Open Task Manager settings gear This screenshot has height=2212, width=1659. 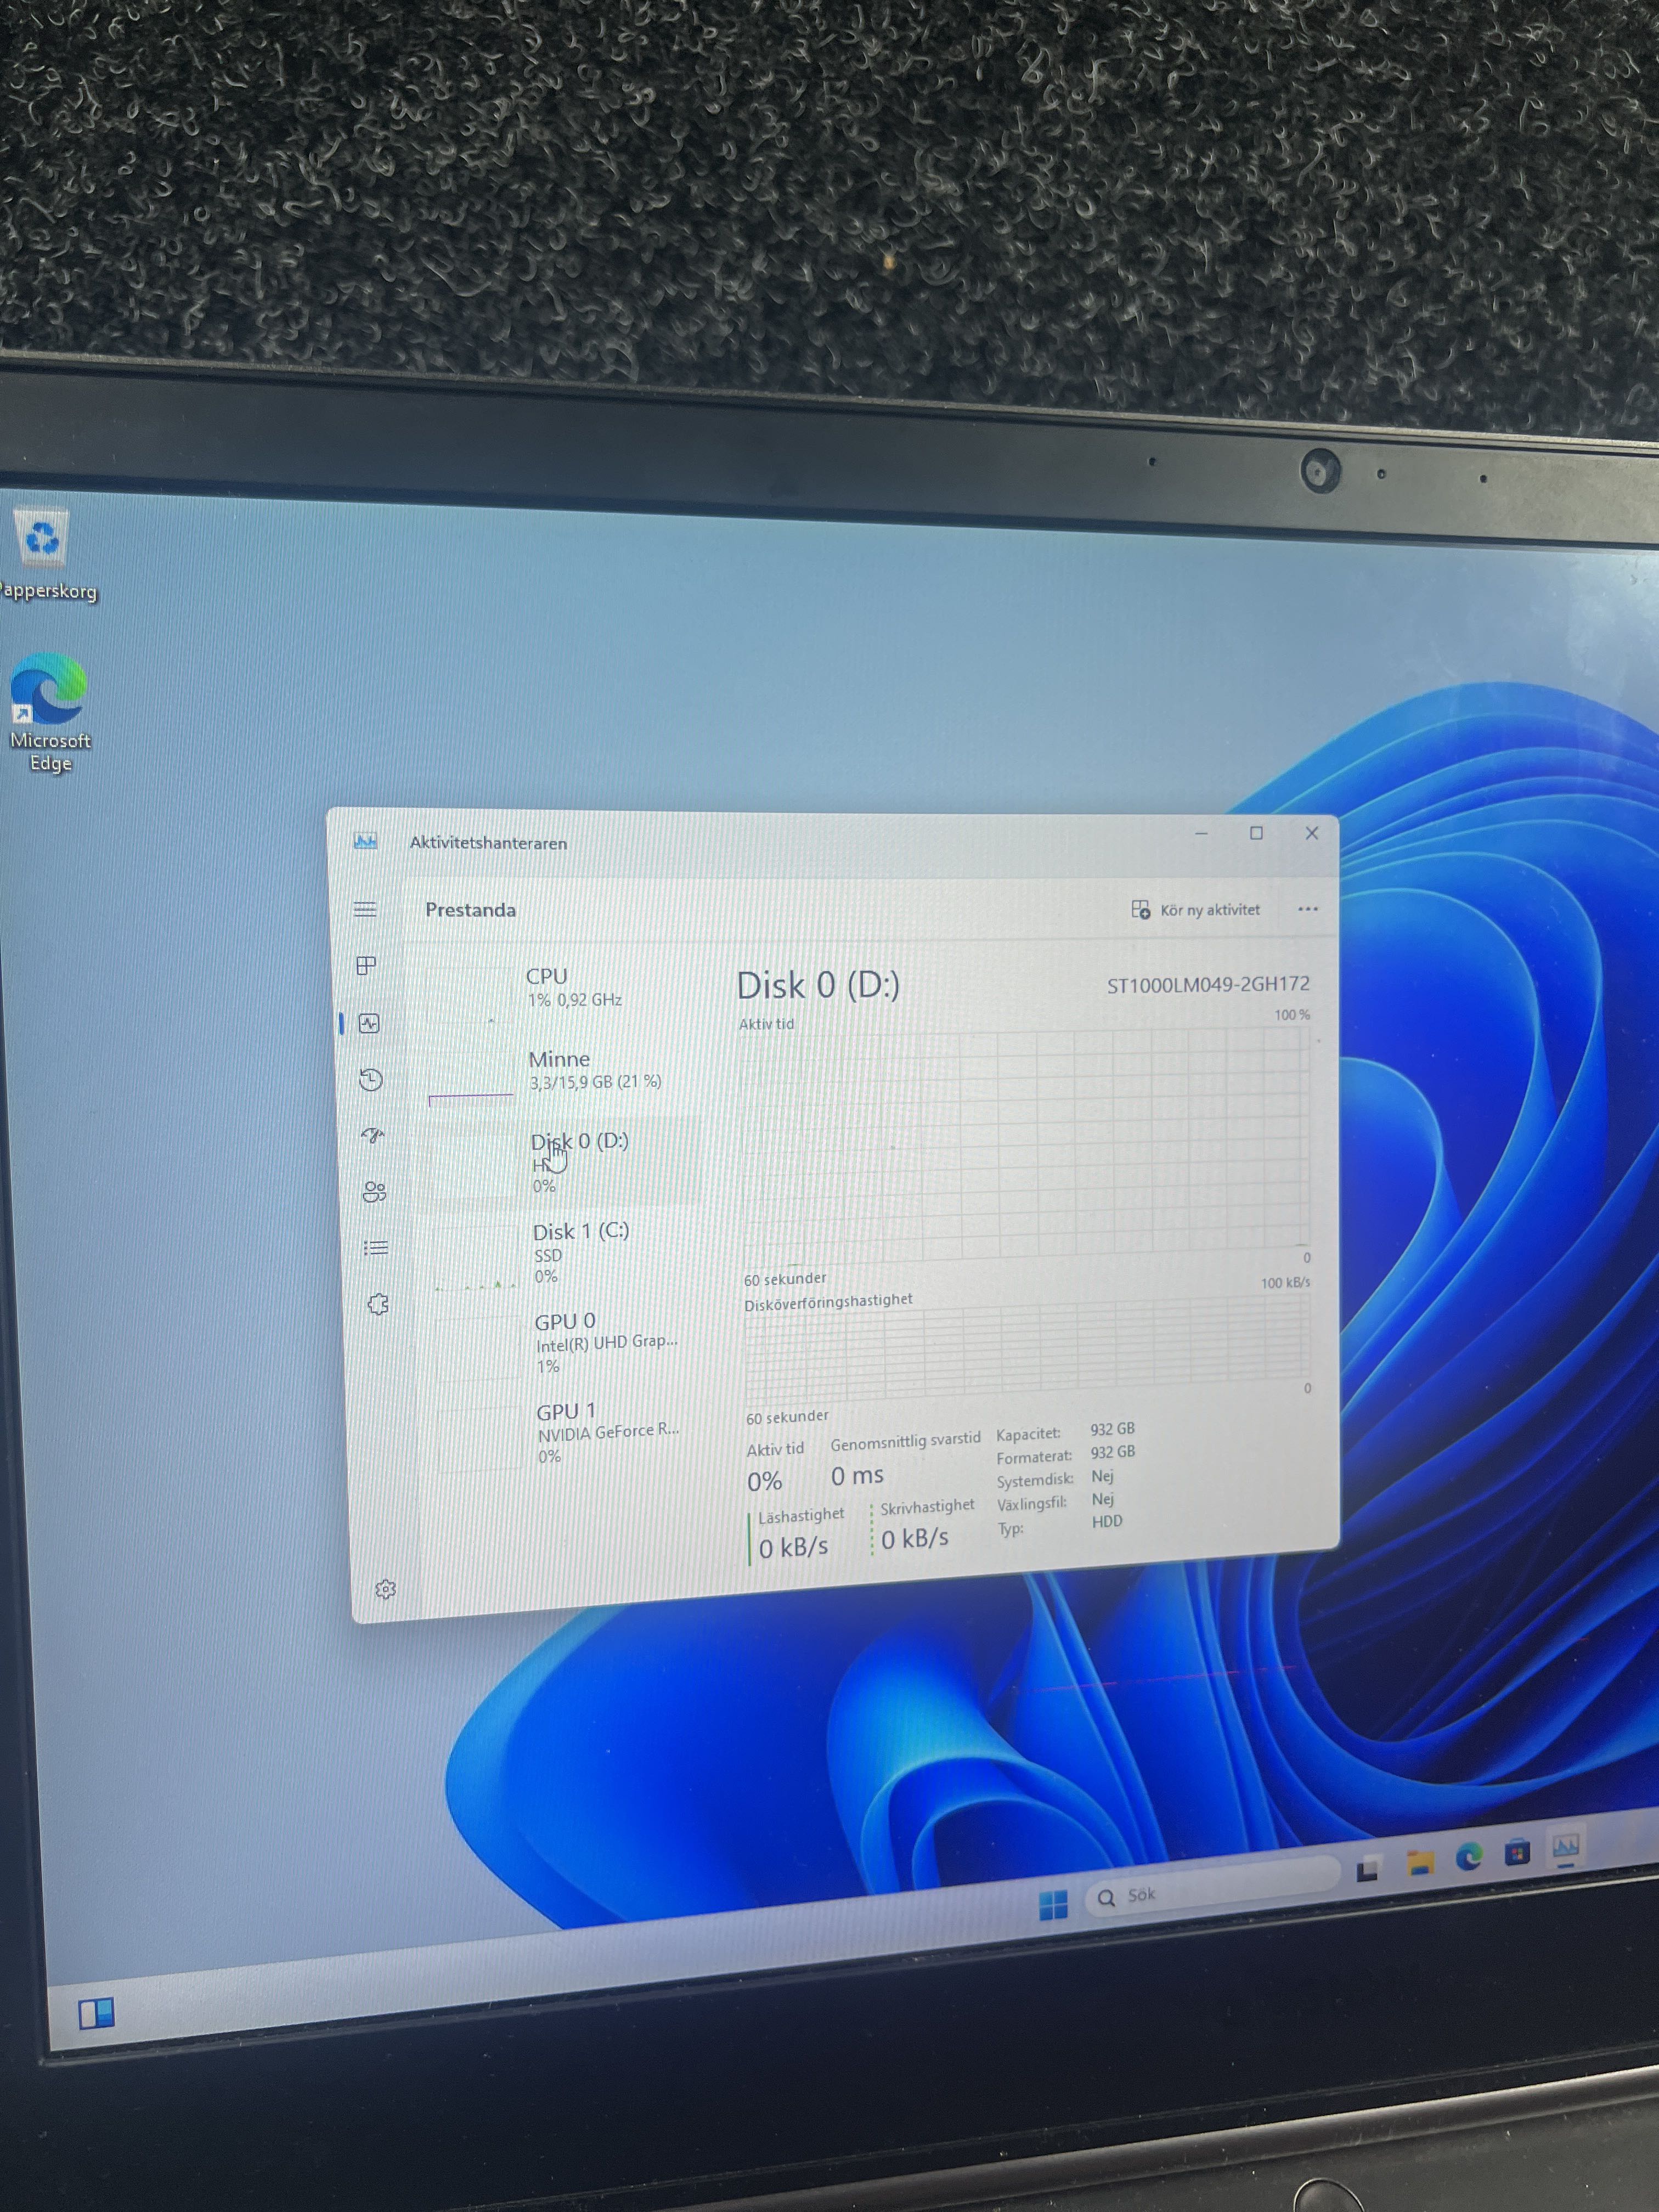coord(385,1589)
